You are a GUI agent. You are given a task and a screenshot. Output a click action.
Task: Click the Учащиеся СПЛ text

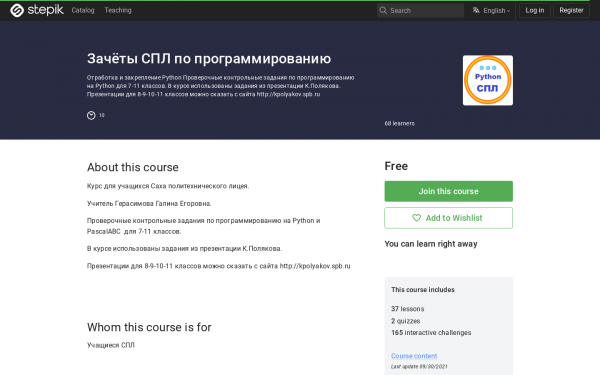click(111, 345)
